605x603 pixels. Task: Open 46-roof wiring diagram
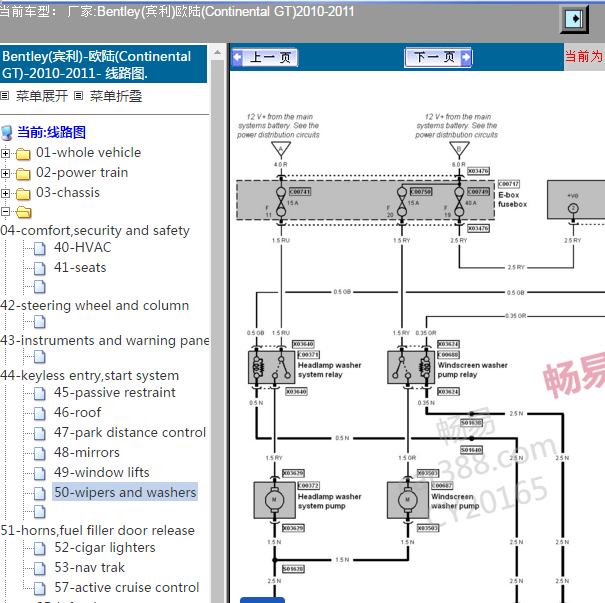coord(78,412)
